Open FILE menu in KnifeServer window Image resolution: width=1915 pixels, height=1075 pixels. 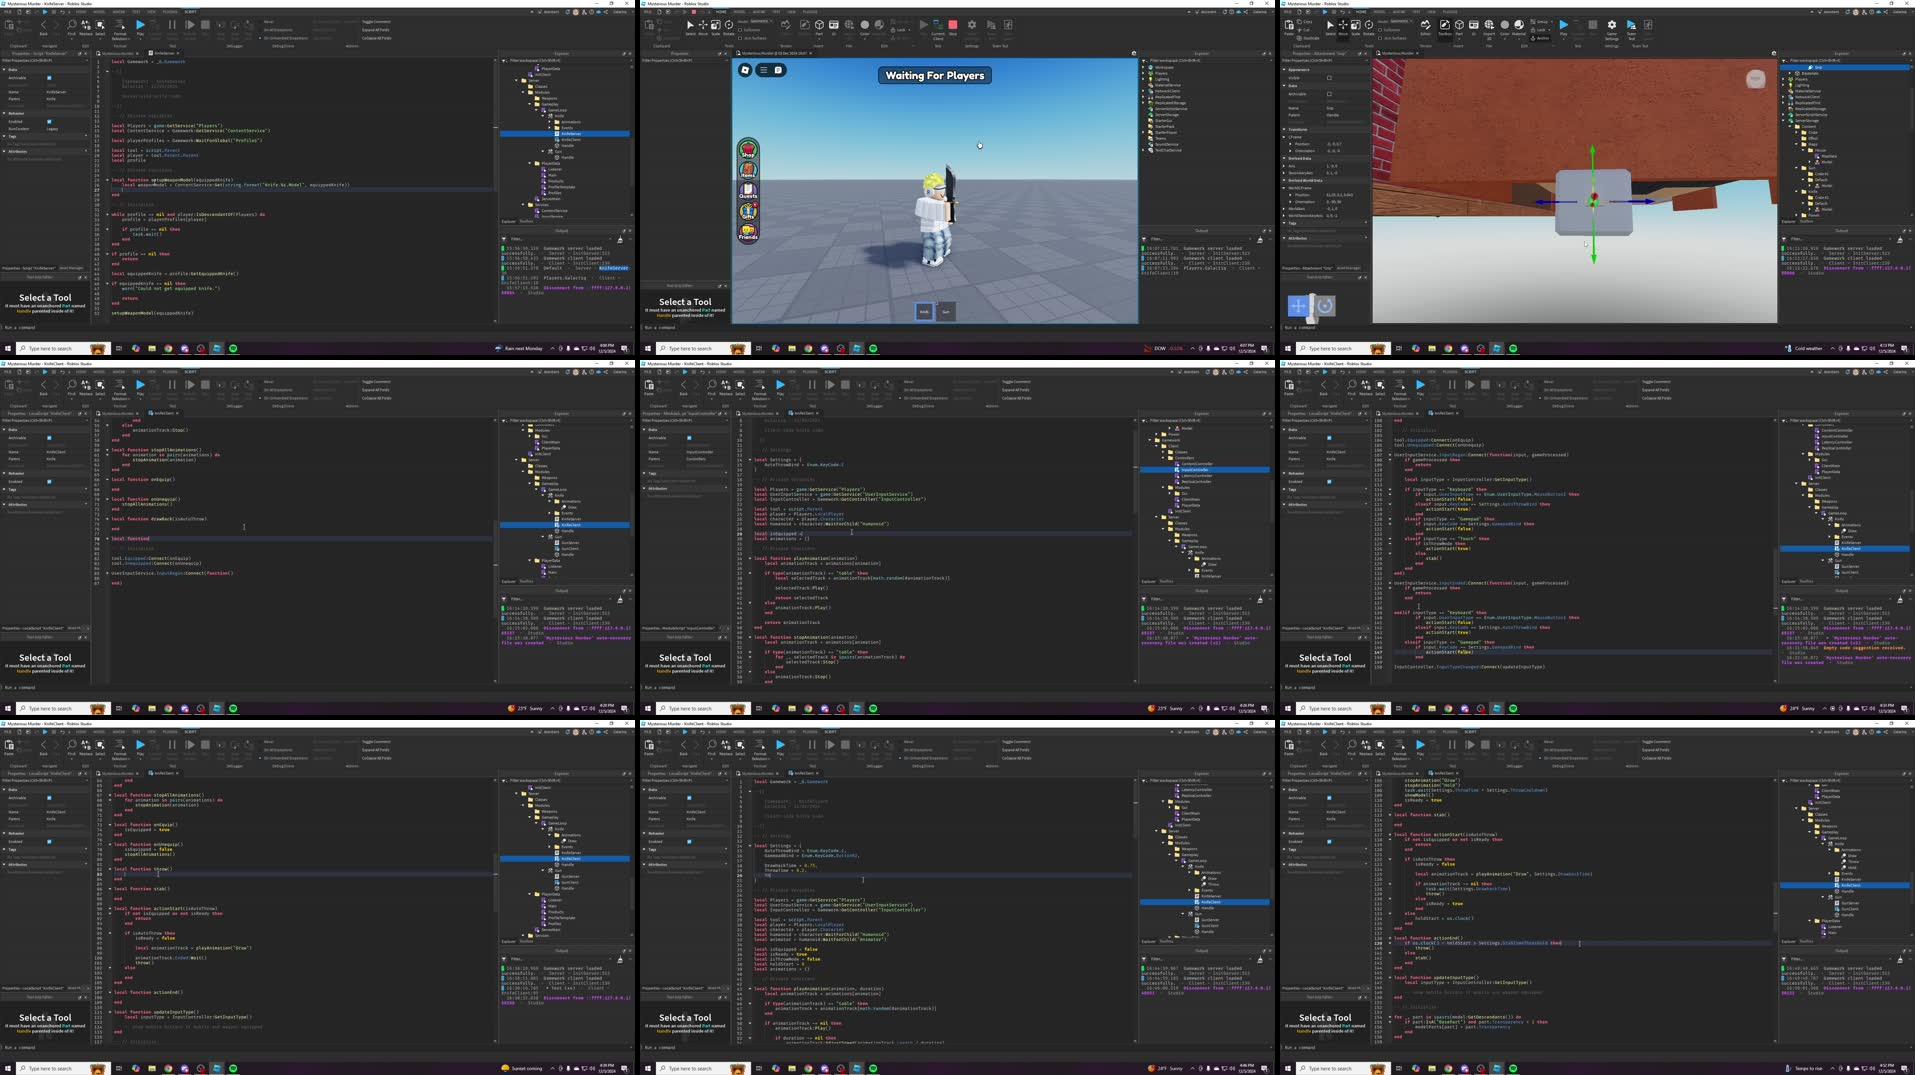7,12
